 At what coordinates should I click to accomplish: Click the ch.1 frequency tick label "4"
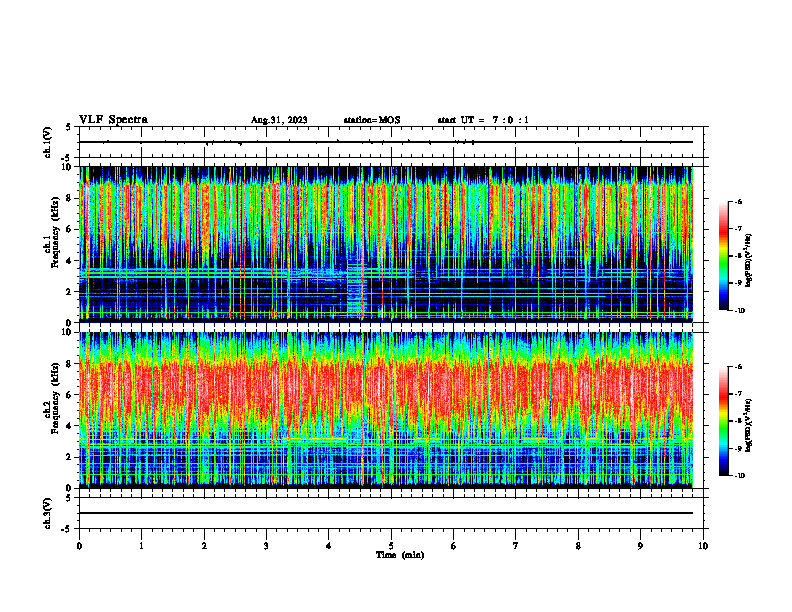coord(70,261)
